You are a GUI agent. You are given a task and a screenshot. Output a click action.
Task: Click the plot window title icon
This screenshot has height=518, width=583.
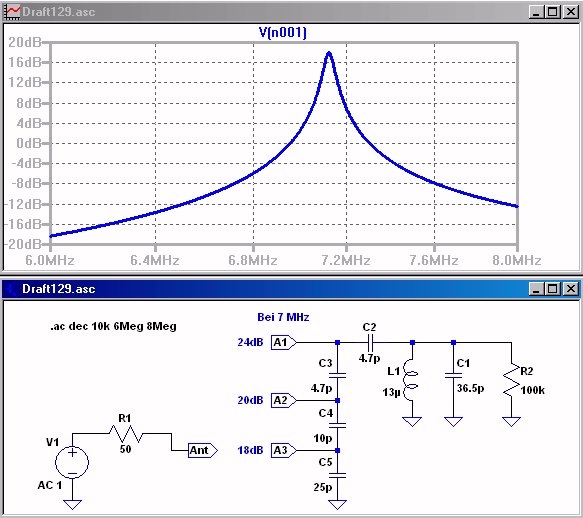(x=12, y=12)
